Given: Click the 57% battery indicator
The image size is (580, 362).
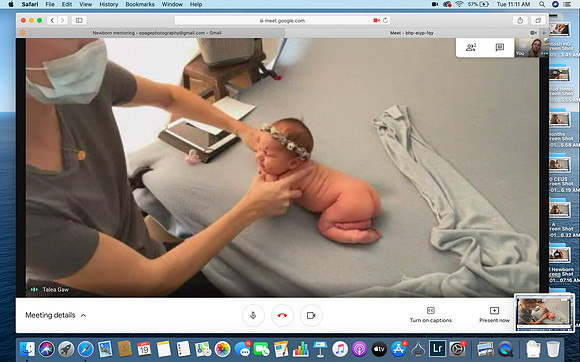Looking at the screenshot, I should 478,4.
